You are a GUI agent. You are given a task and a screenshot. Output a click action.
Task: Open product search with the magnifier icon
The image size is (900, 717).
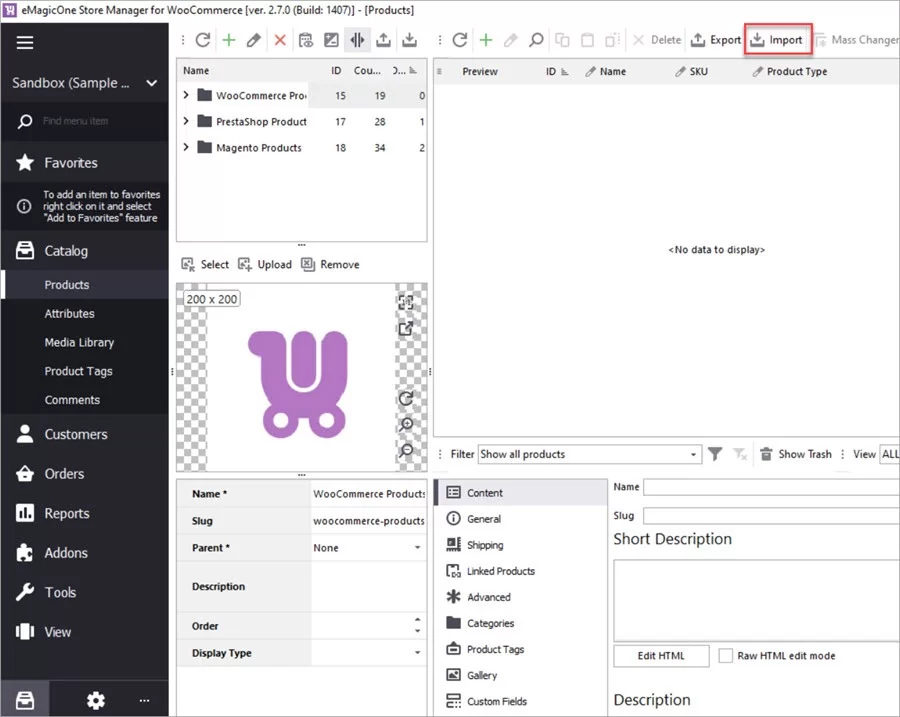click(x=535, y=40)
